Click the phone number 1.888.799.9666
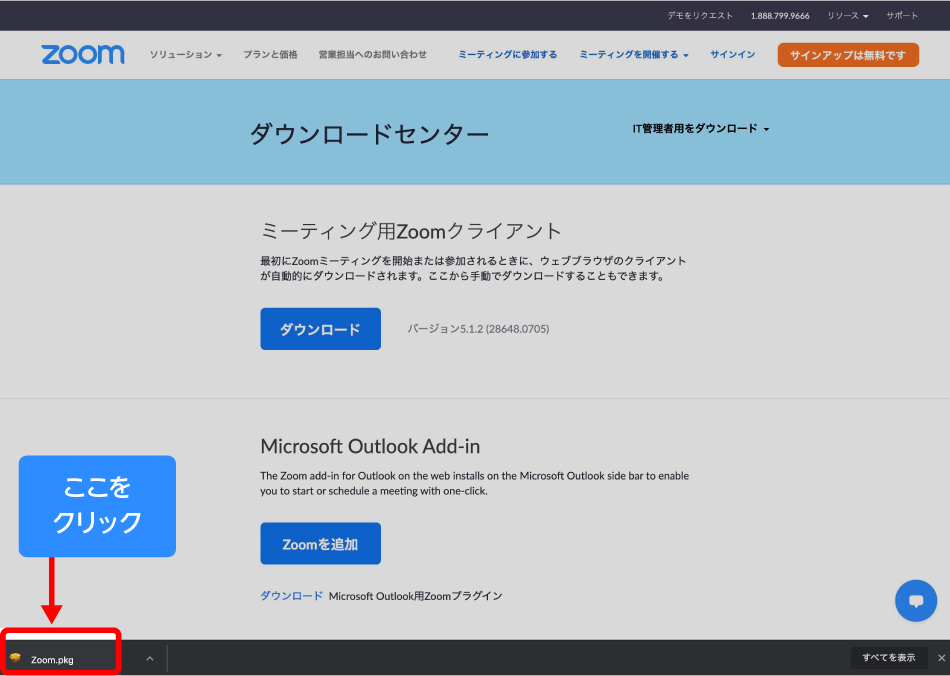This screenshot has height=676, width=950. click(x=780, y=16)
